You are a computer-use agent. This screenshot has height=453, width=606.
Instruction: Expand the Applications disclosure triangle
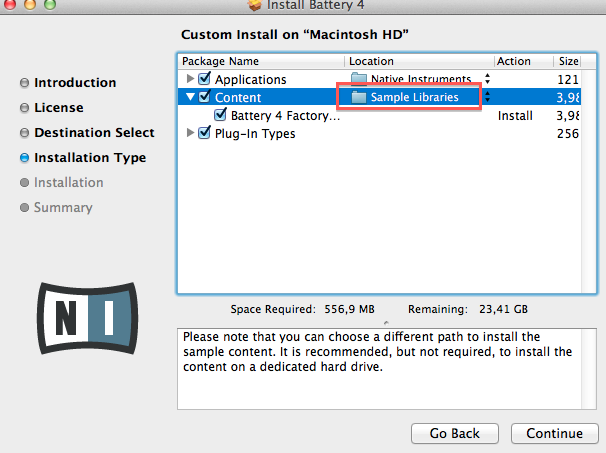point(190,79)
